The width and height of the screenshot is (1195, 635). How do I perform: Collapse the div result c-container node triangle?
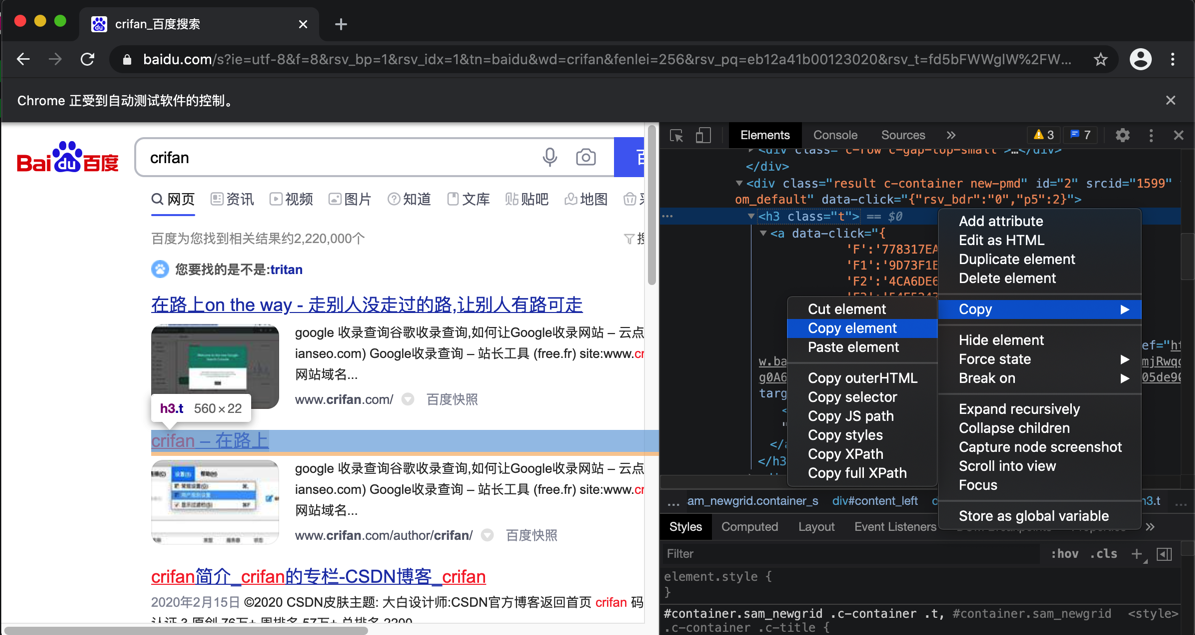739,183
